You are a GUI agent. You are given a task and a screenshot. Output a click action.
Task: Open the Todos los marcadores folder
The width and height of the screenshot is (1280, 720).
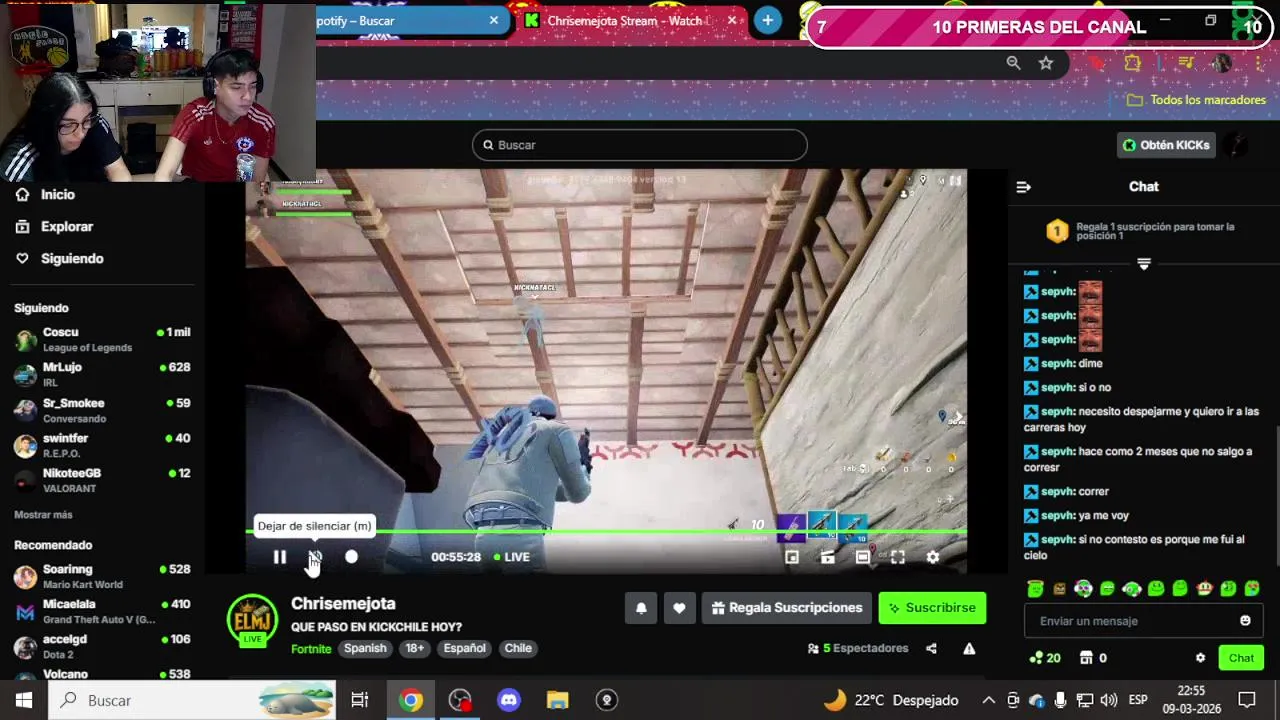pyautogui.click(x=1196, y=100)
